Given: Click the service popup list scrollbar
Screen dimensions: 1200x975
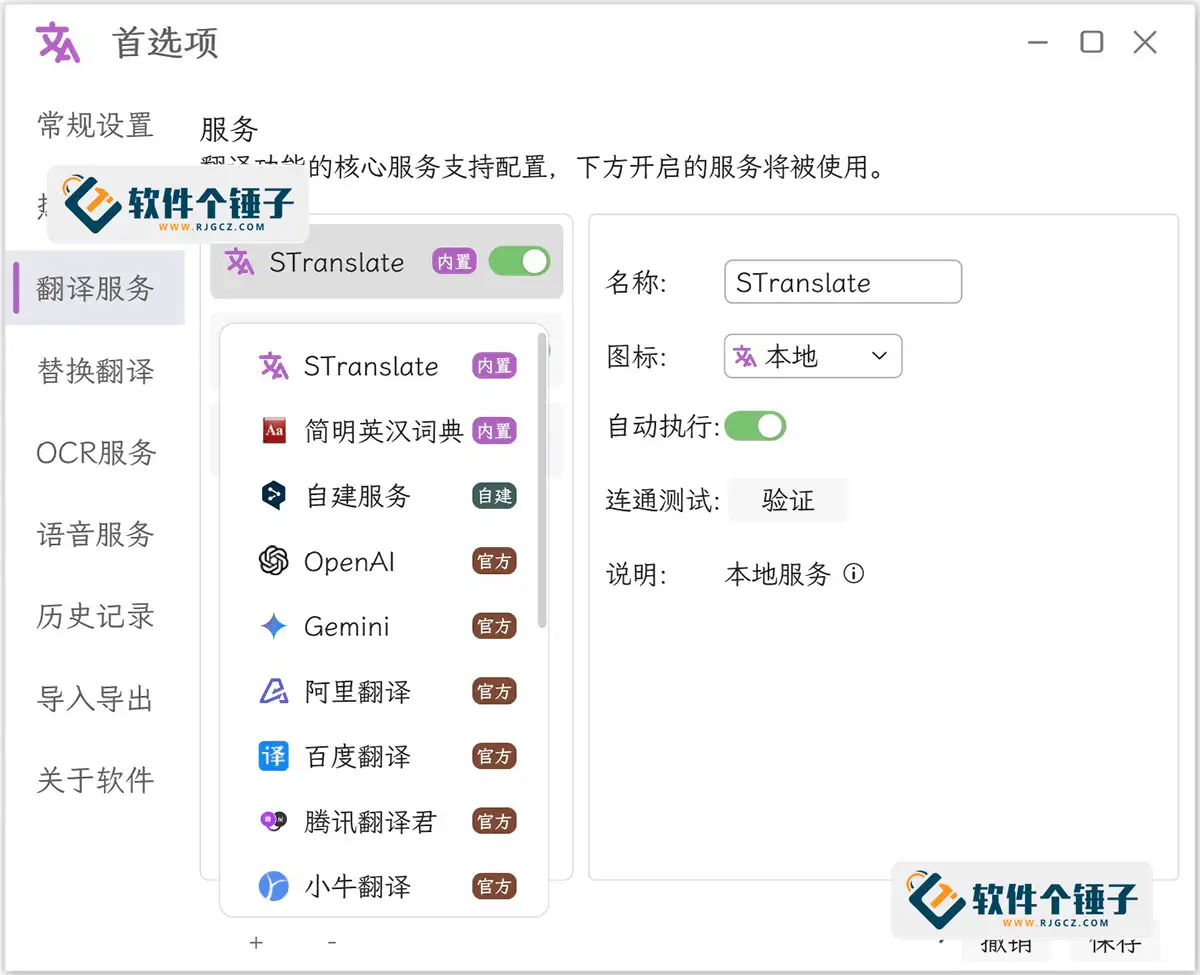Looking at the screenshot, I should [x=542, y=480].
